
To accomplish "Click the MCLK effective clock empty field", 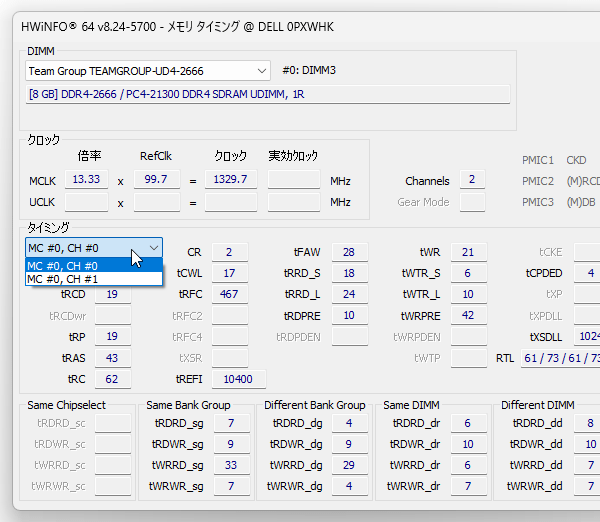I will (294, 179).
